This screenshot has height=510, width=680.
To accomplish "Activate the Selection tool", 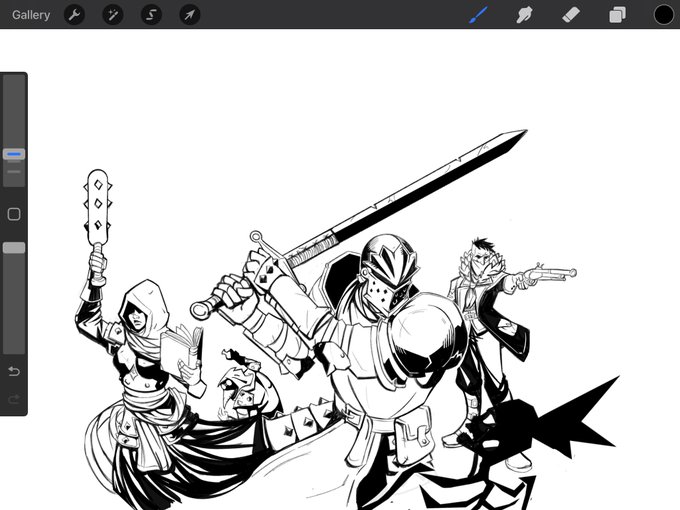I will pos(151,15).
